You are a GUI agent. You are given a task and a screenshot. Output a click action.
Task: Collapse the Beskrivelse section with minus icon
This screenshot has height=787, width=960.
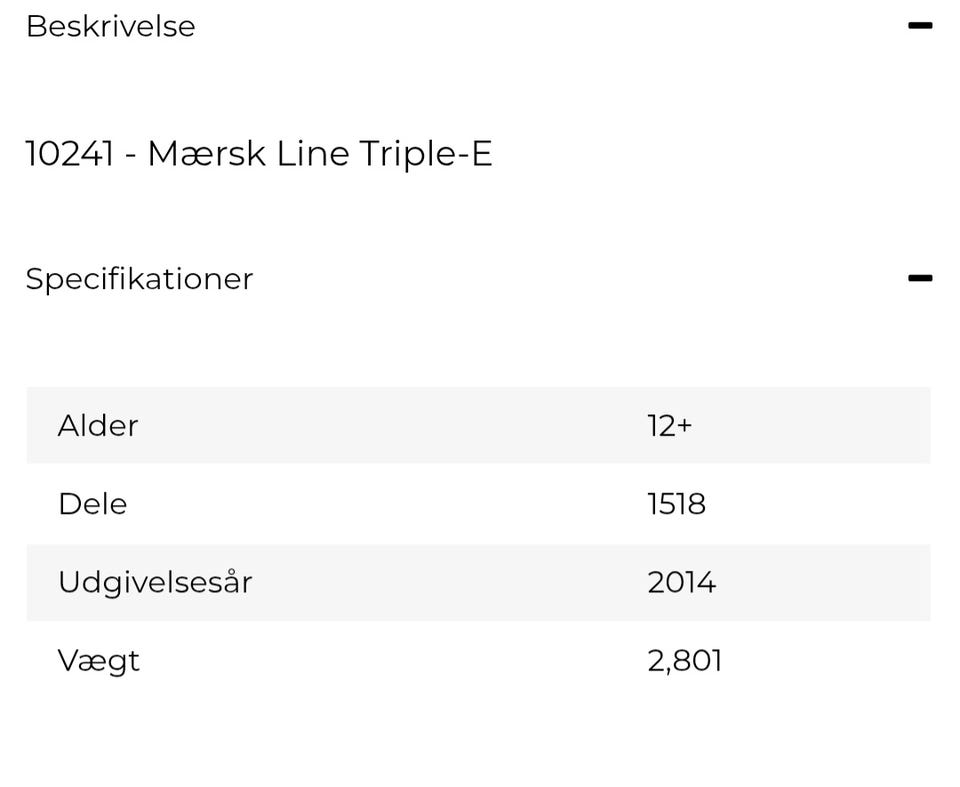point(920,26)
